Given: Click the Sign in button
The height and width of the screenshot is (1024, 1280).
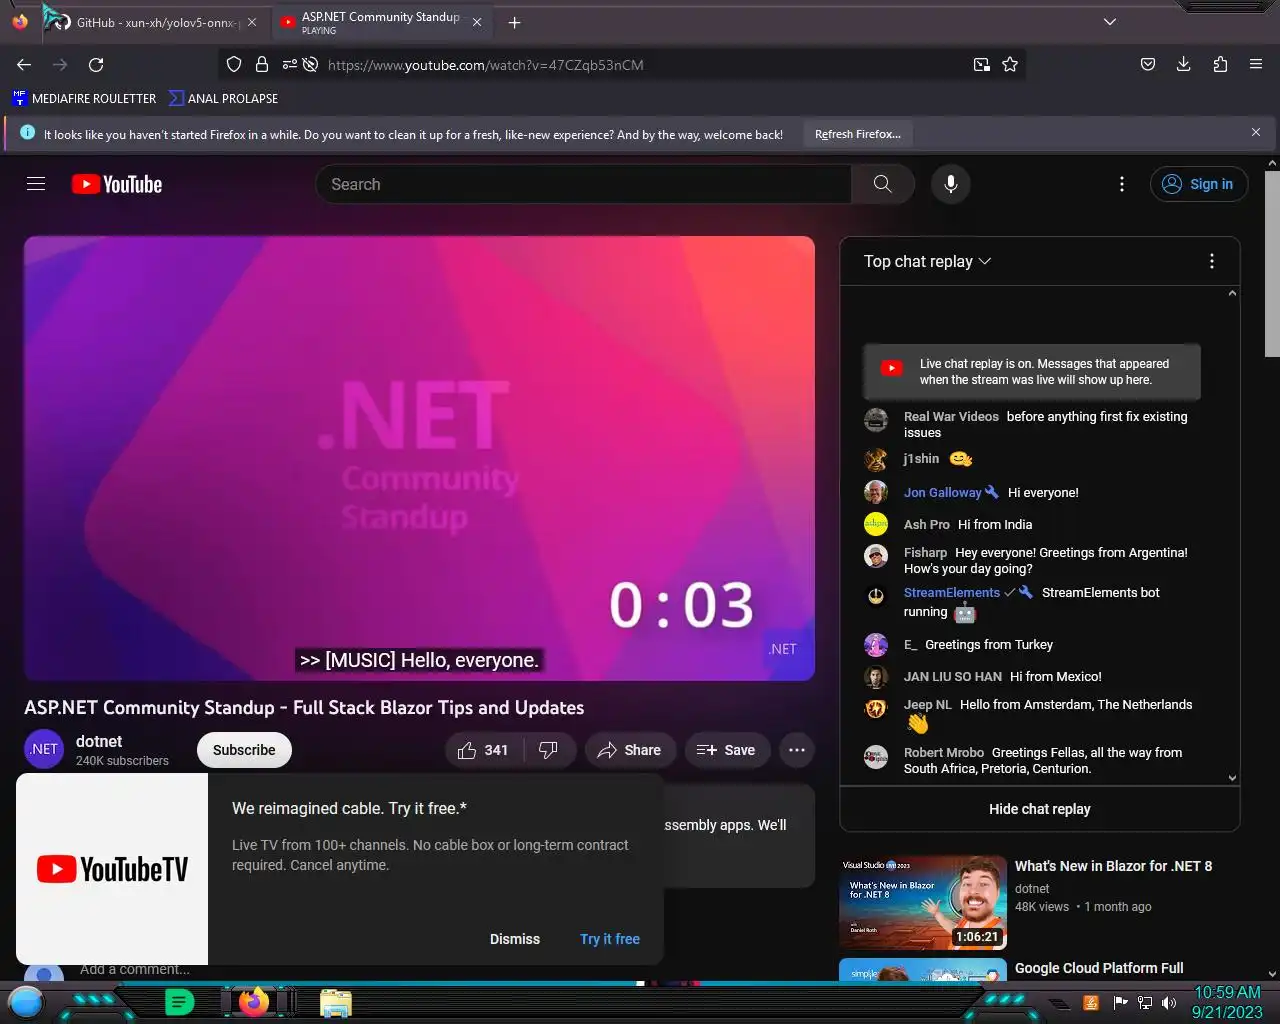Looking at the screenshot, I should tap(1199, 184).
